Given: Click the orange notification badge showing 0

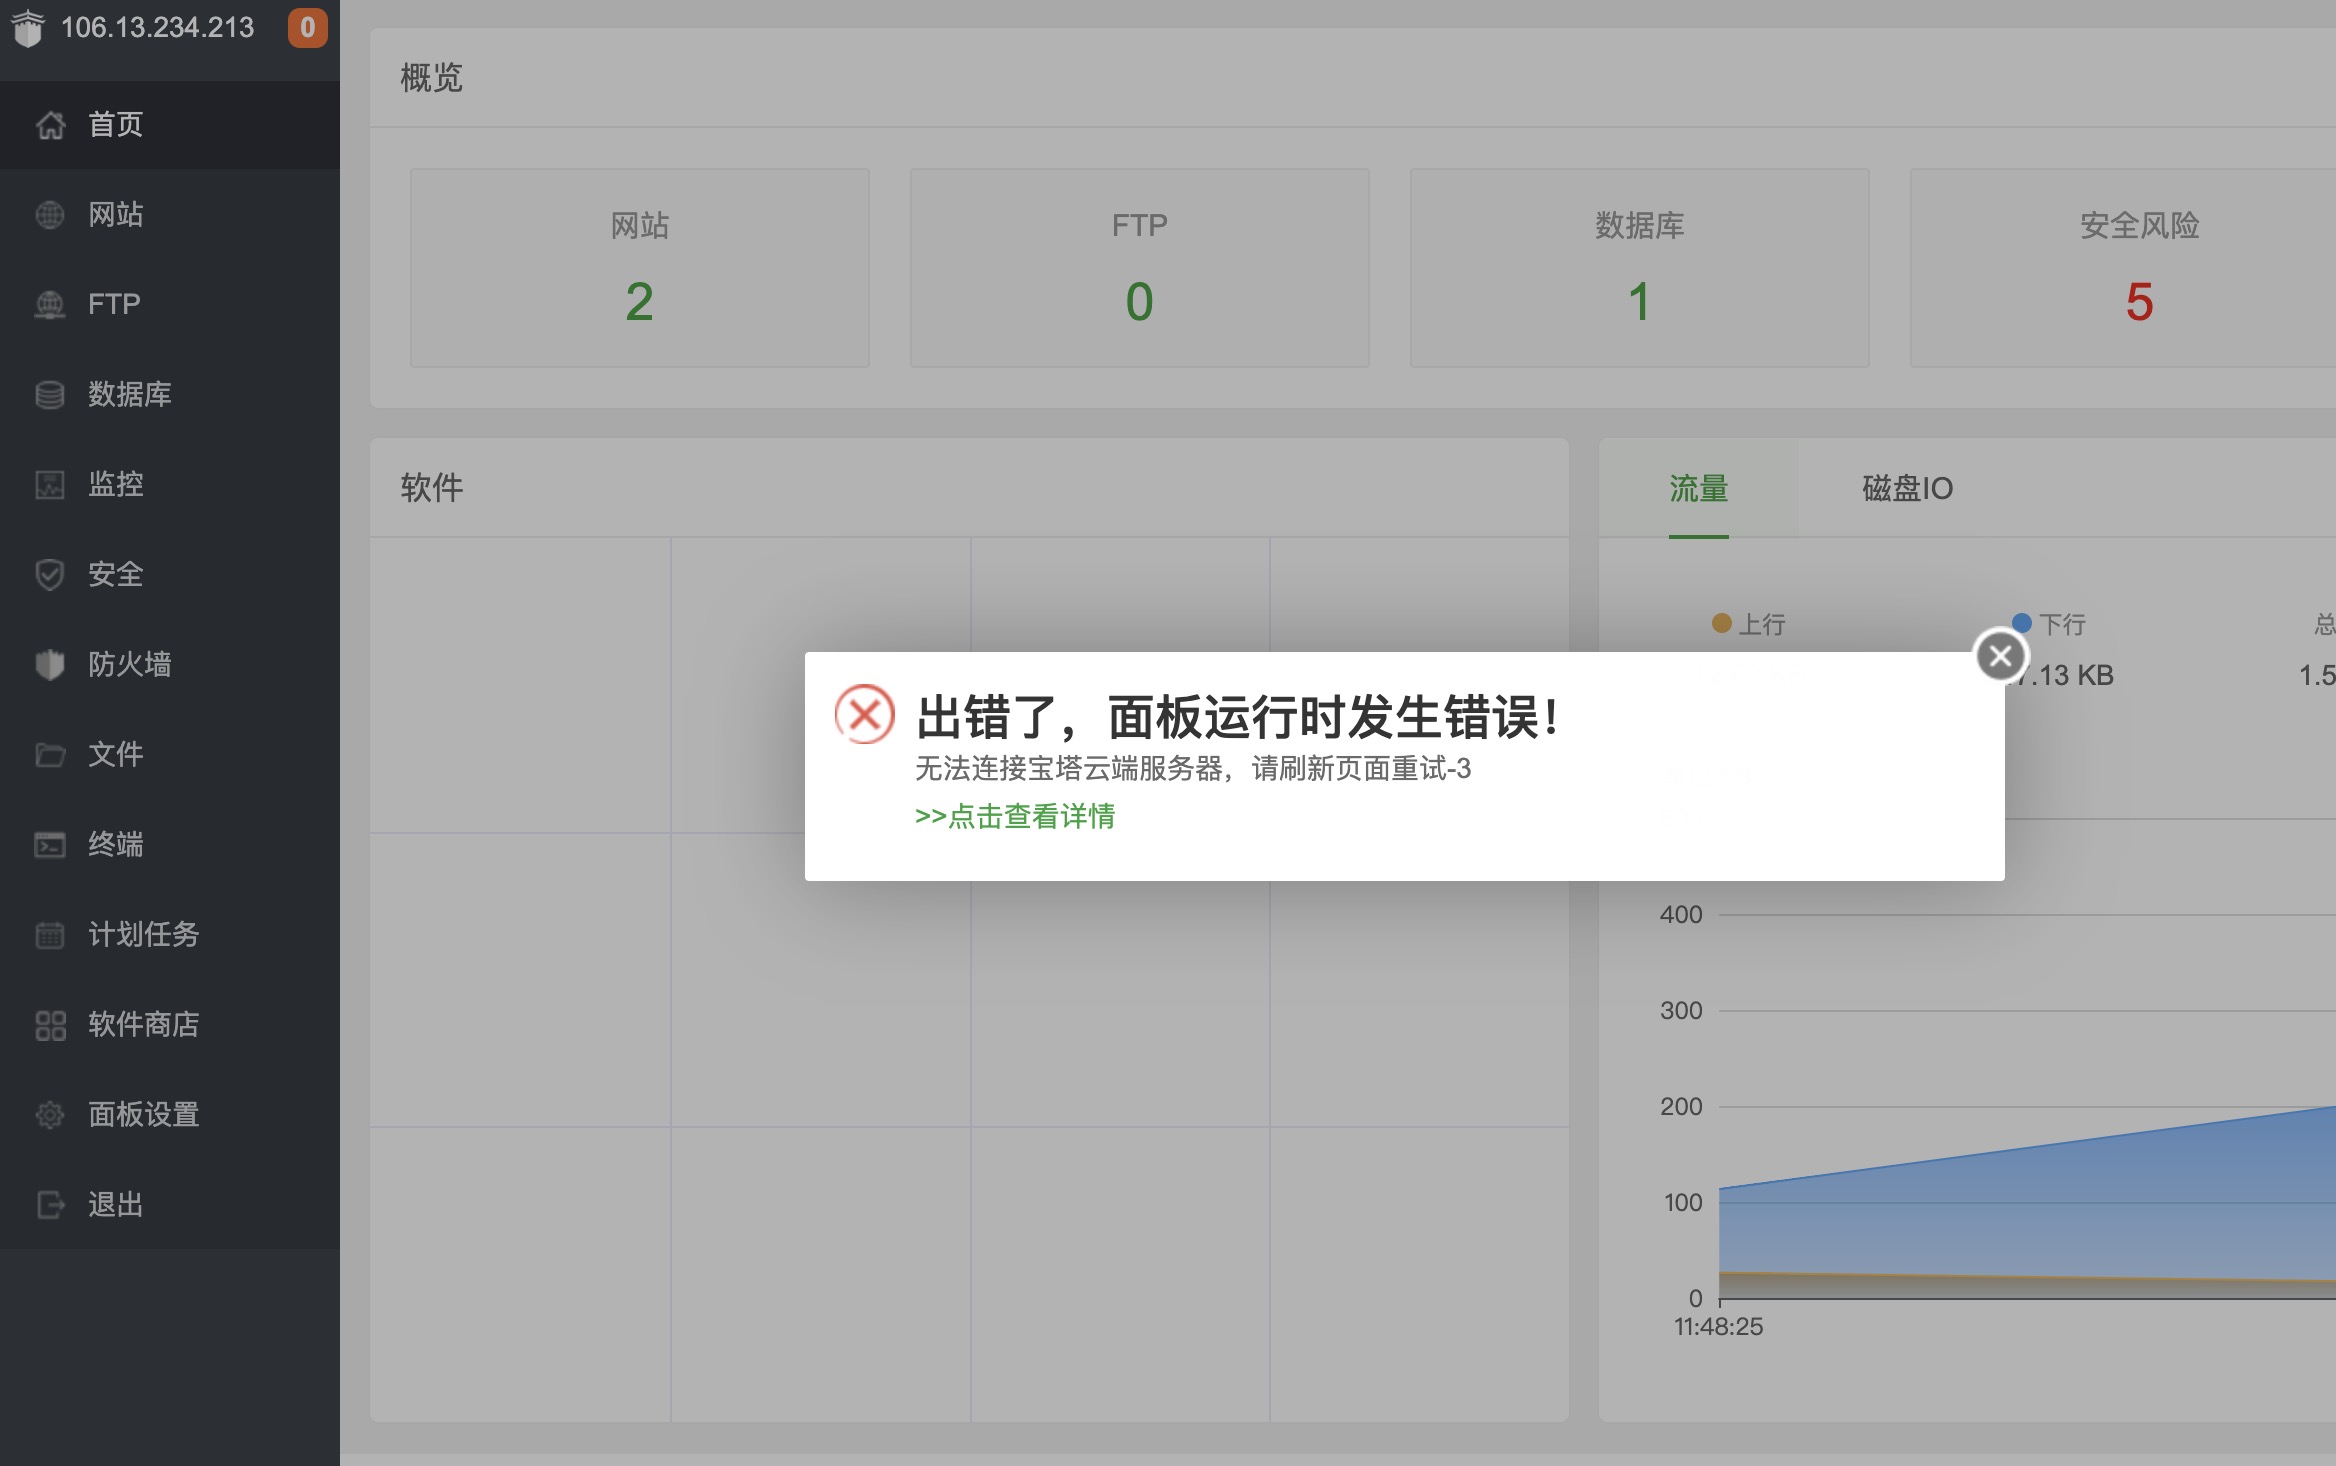Looking at the screenshot, I should tap(307, 28).
